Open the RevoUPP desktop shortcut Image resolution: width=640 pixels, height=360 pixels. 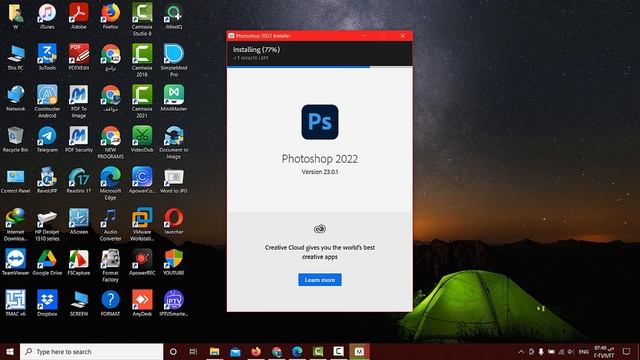coord(47,181)
